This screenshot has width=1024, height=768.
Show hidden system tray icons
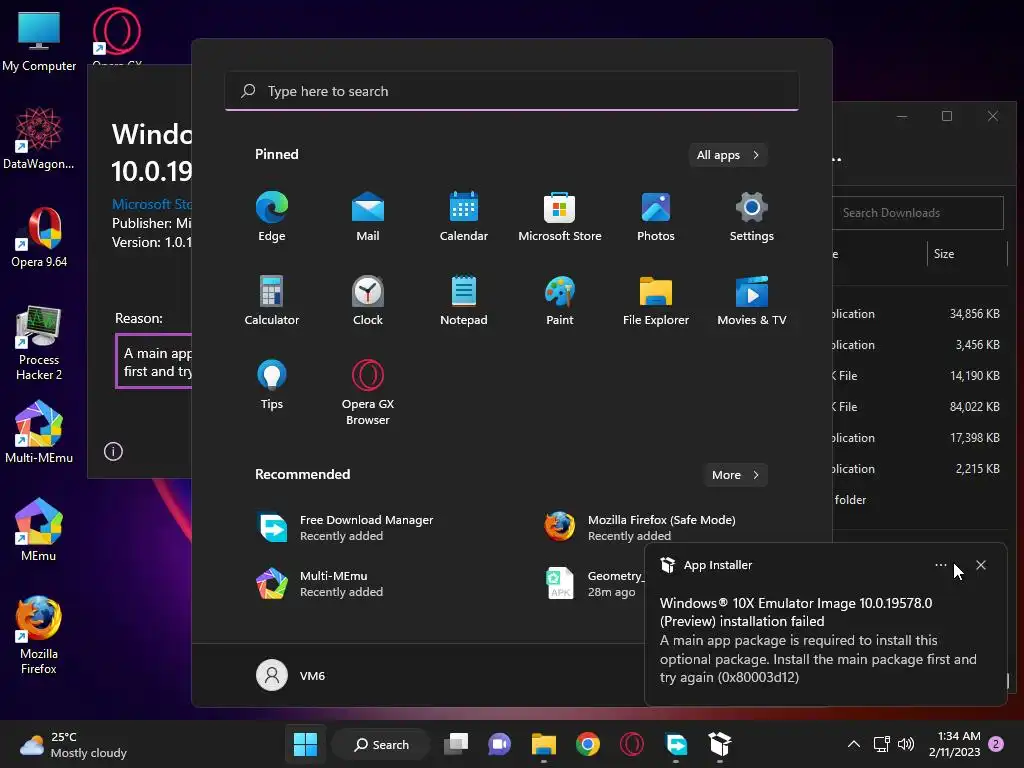854,744
